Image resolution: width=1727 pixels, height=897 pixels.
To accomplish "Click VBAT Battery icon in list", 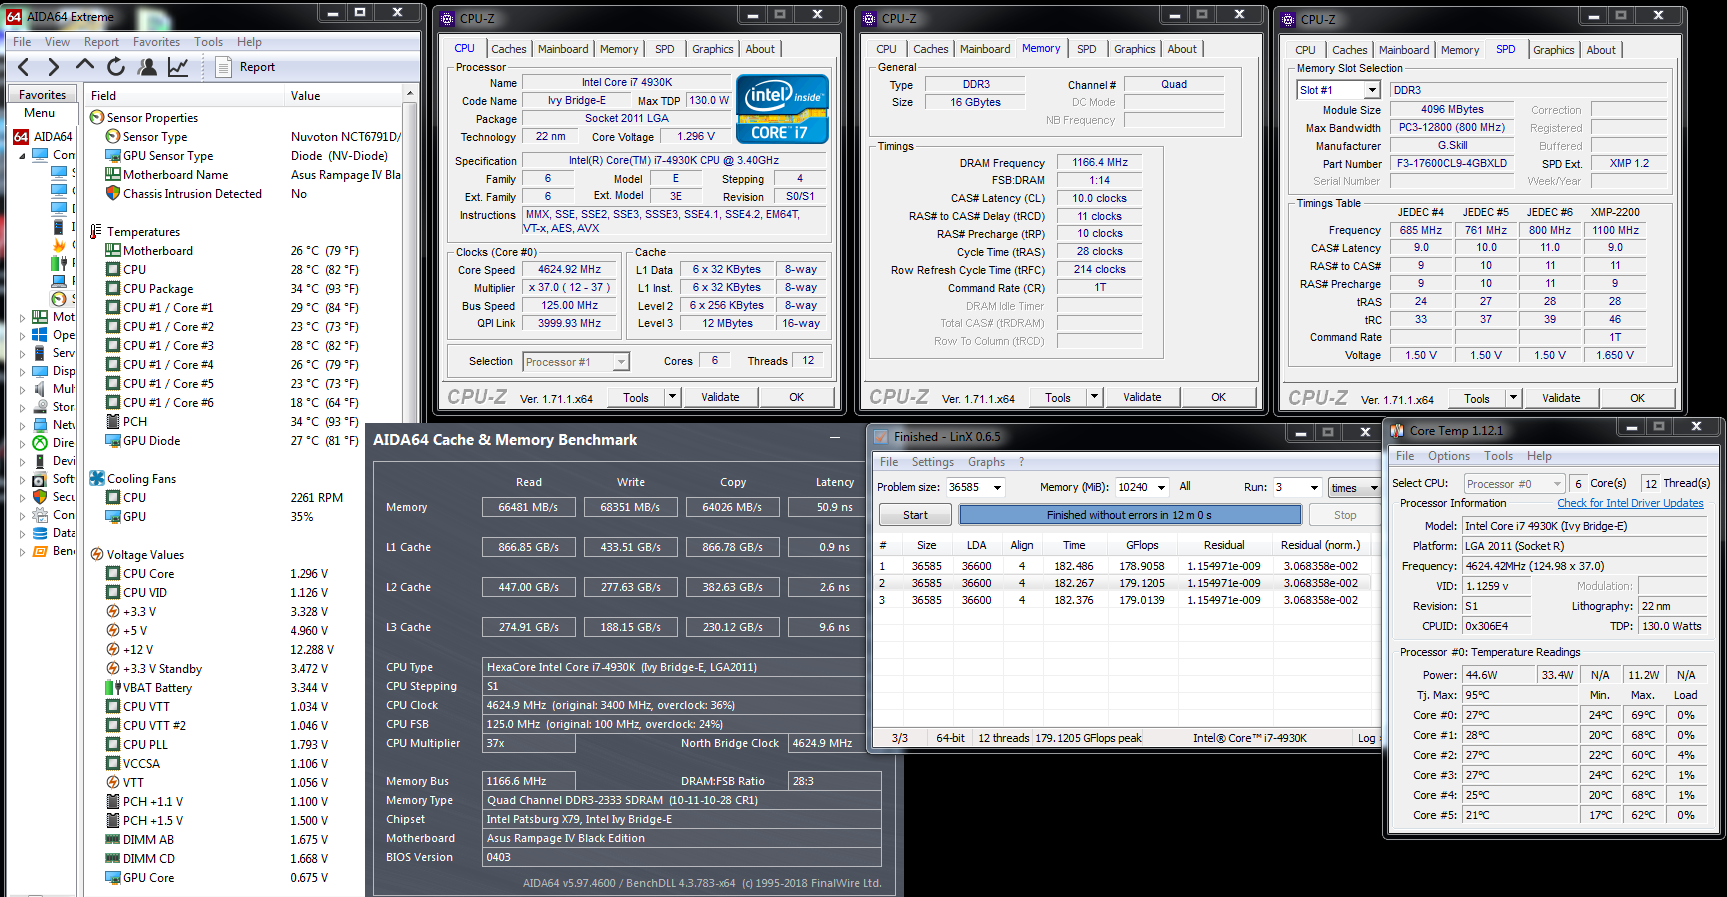I will click(x=113, y=688).
